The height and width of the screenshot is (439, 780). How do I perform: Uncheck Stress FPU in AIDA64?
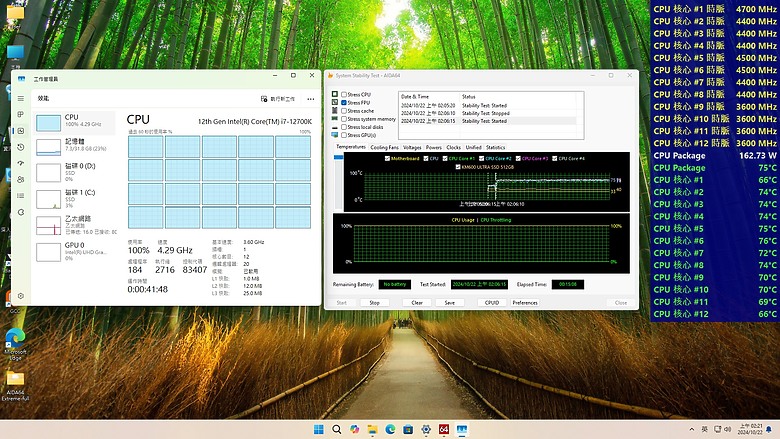click(x=344, y=102)
